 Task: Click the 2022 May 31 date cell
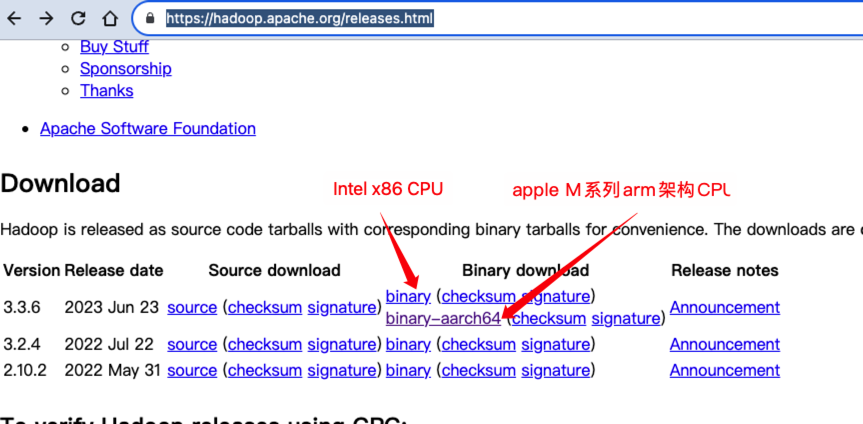112,371
